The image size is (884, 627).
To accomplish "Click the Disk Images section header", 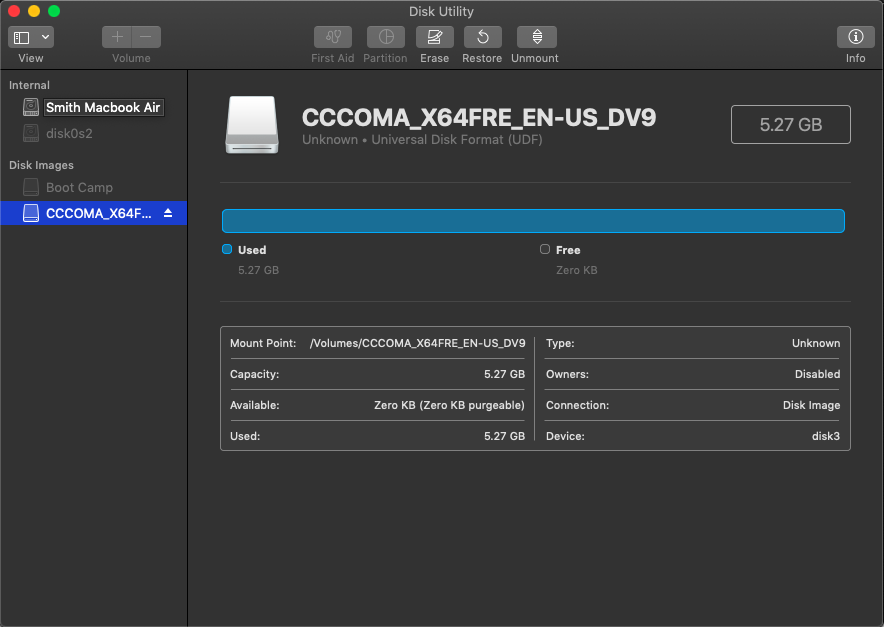I will pos(41,165).
